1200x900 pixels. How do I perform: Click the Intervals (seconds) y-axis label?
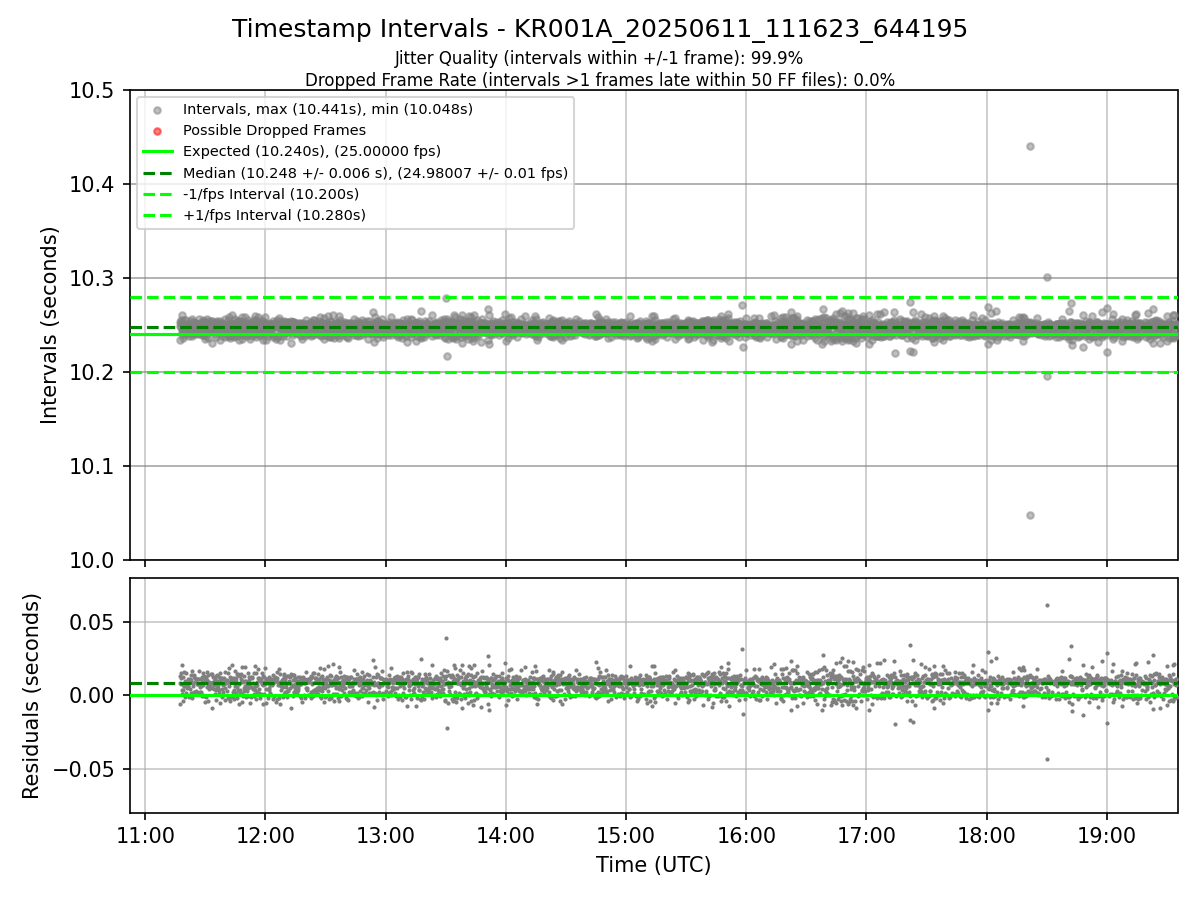(50, 325)
